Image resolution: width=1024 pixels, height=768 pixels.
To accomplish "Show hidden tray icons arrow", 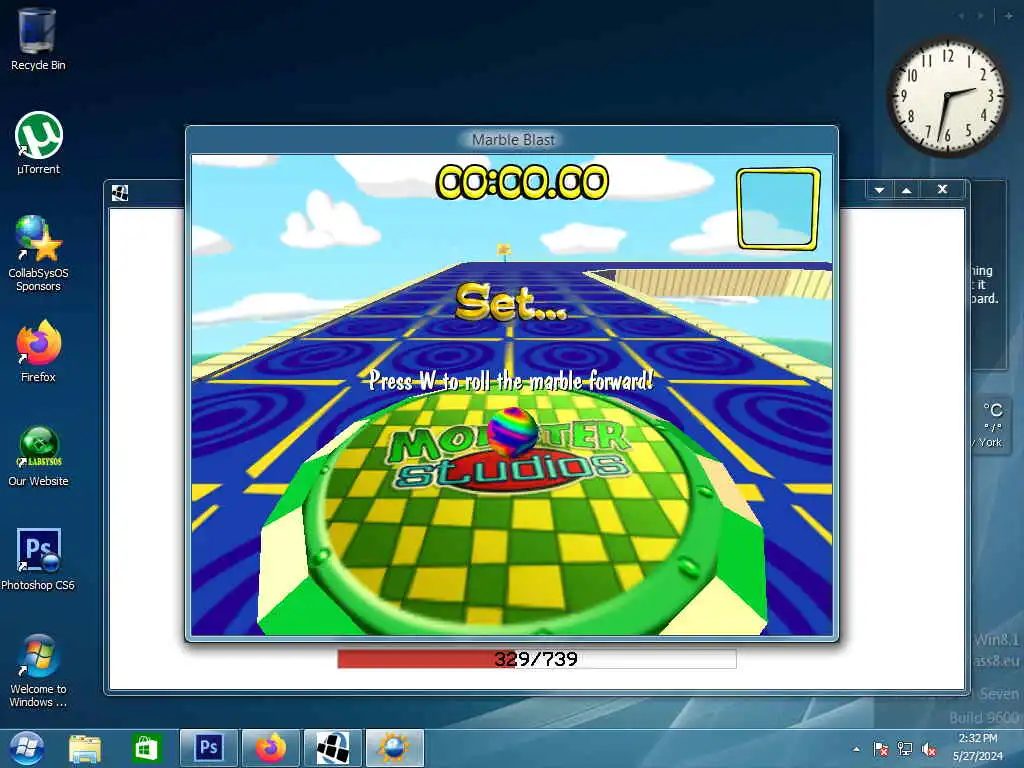I will (856, 749).
